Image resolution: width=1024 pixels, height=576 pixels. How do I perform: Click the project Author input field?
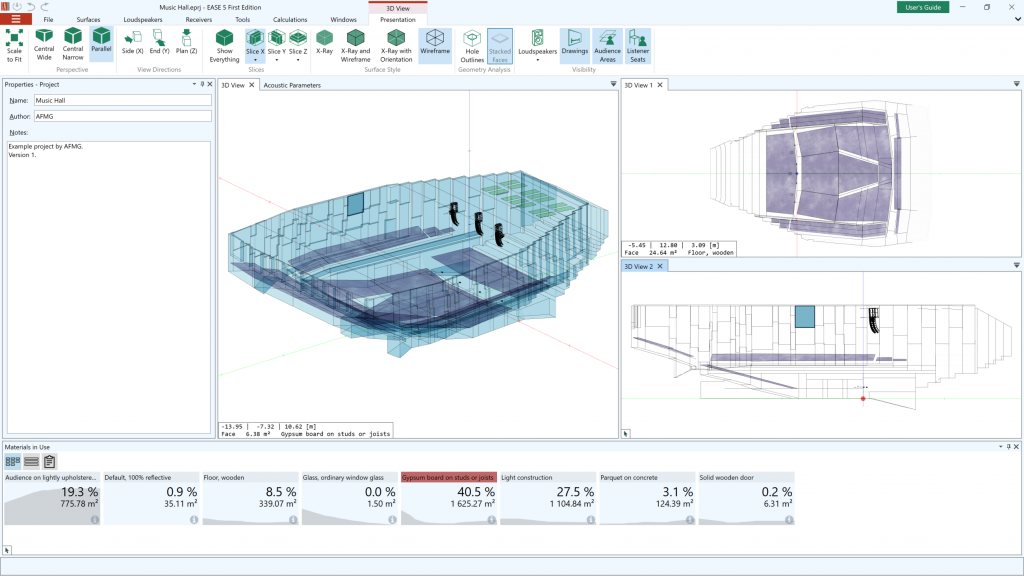pyautogui.click(x=122, y=116)
